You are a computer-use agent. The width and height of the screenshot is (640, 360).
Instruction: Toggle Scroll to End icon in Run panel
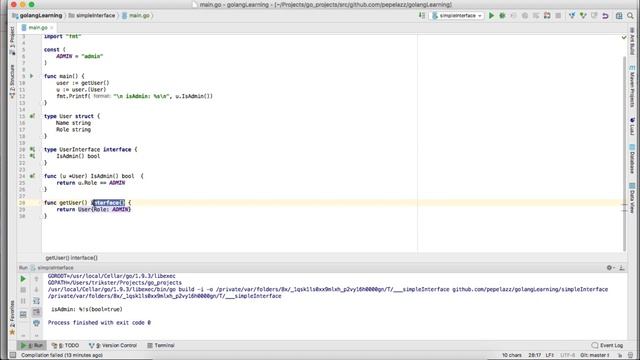36,312
